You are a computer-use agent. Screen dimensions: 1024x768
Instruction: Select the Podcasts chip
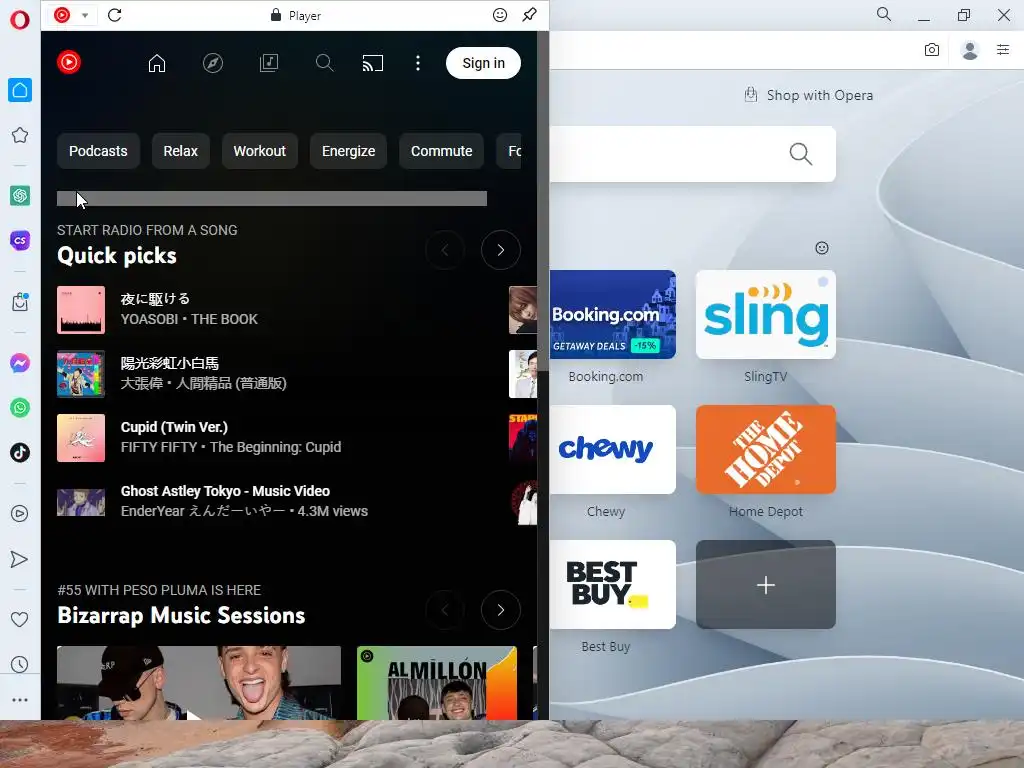coord(99,151)
